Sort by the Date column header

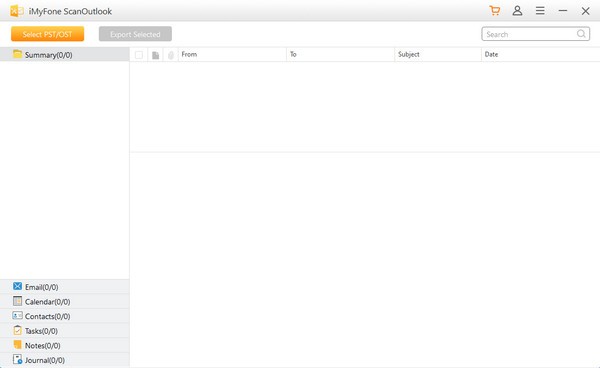coord(540,54)
